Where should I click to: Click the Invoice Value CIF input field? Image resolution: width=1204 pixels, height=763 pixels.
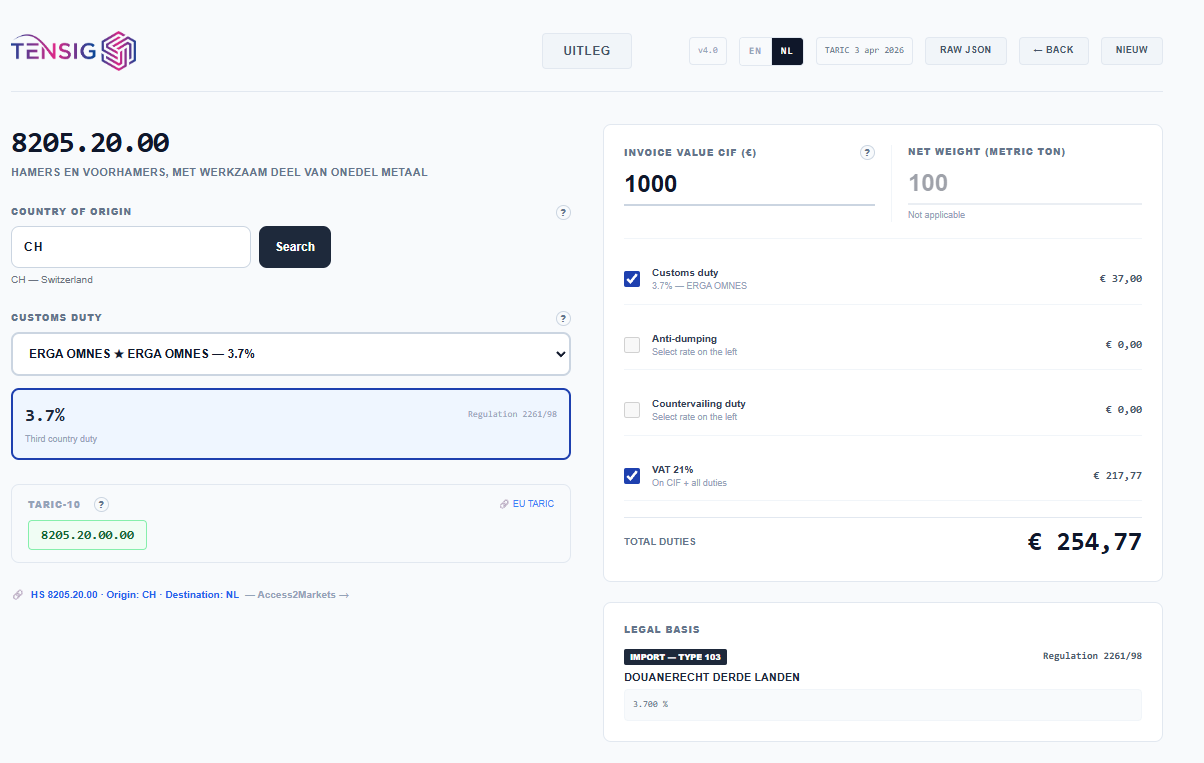pyautogui.click(x=748, y=185)
